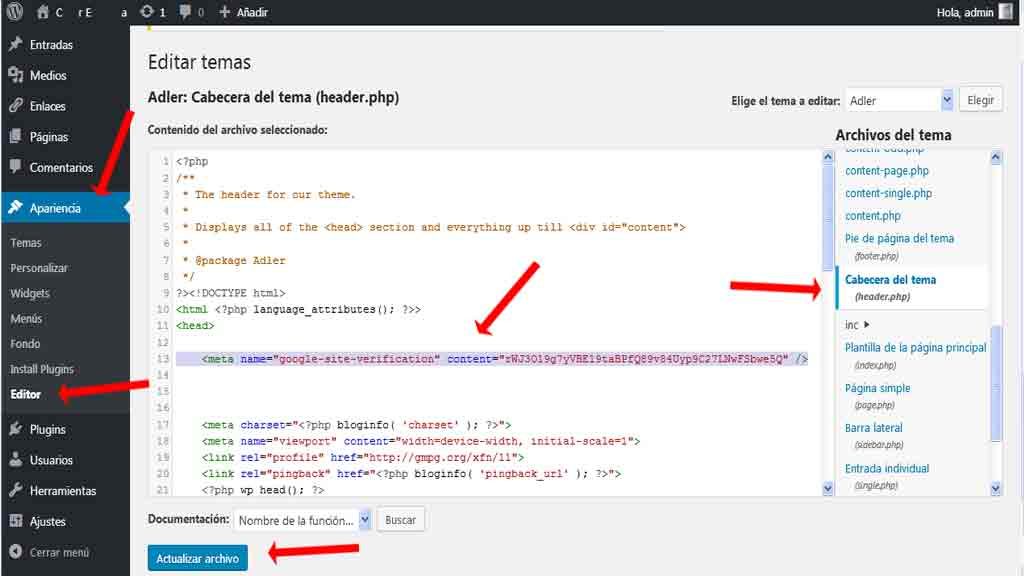The width and height of the screenshot is (1024, 576).
Task: Click the wp_head() line in editor
Action: pyautogui.click(x=263, y=489)
